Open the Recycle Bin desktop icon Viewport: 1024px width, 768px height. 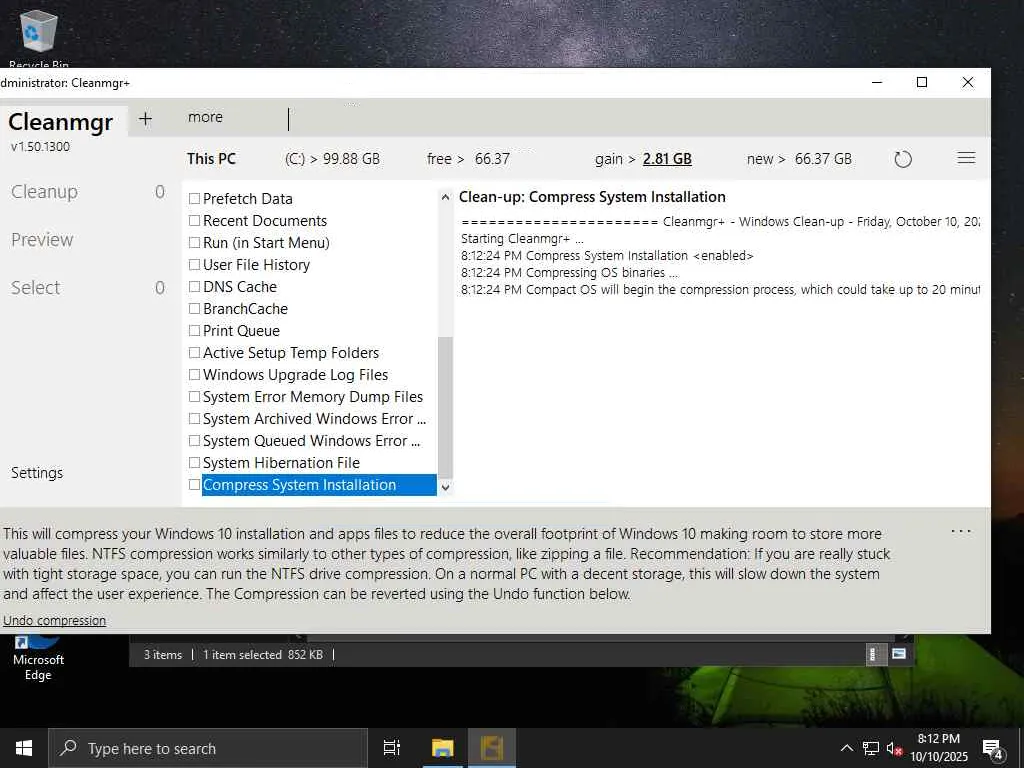(39, 38)
